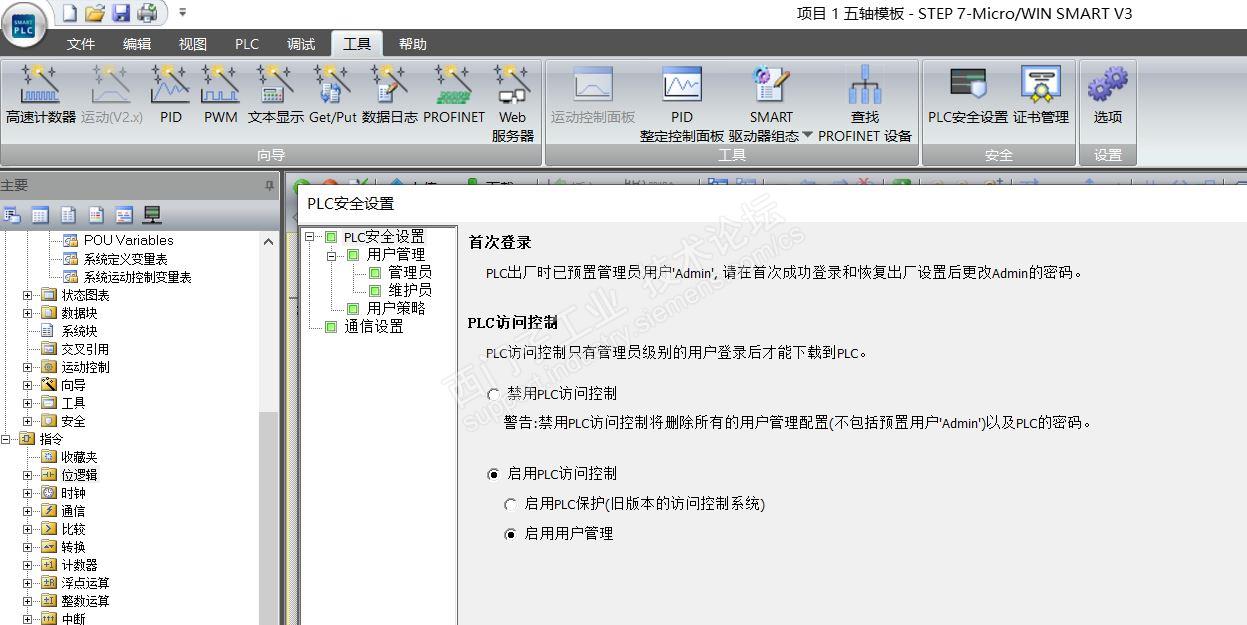
Task: Print via the quick access toolbar printer icon
Action: (x=147, y=13)
